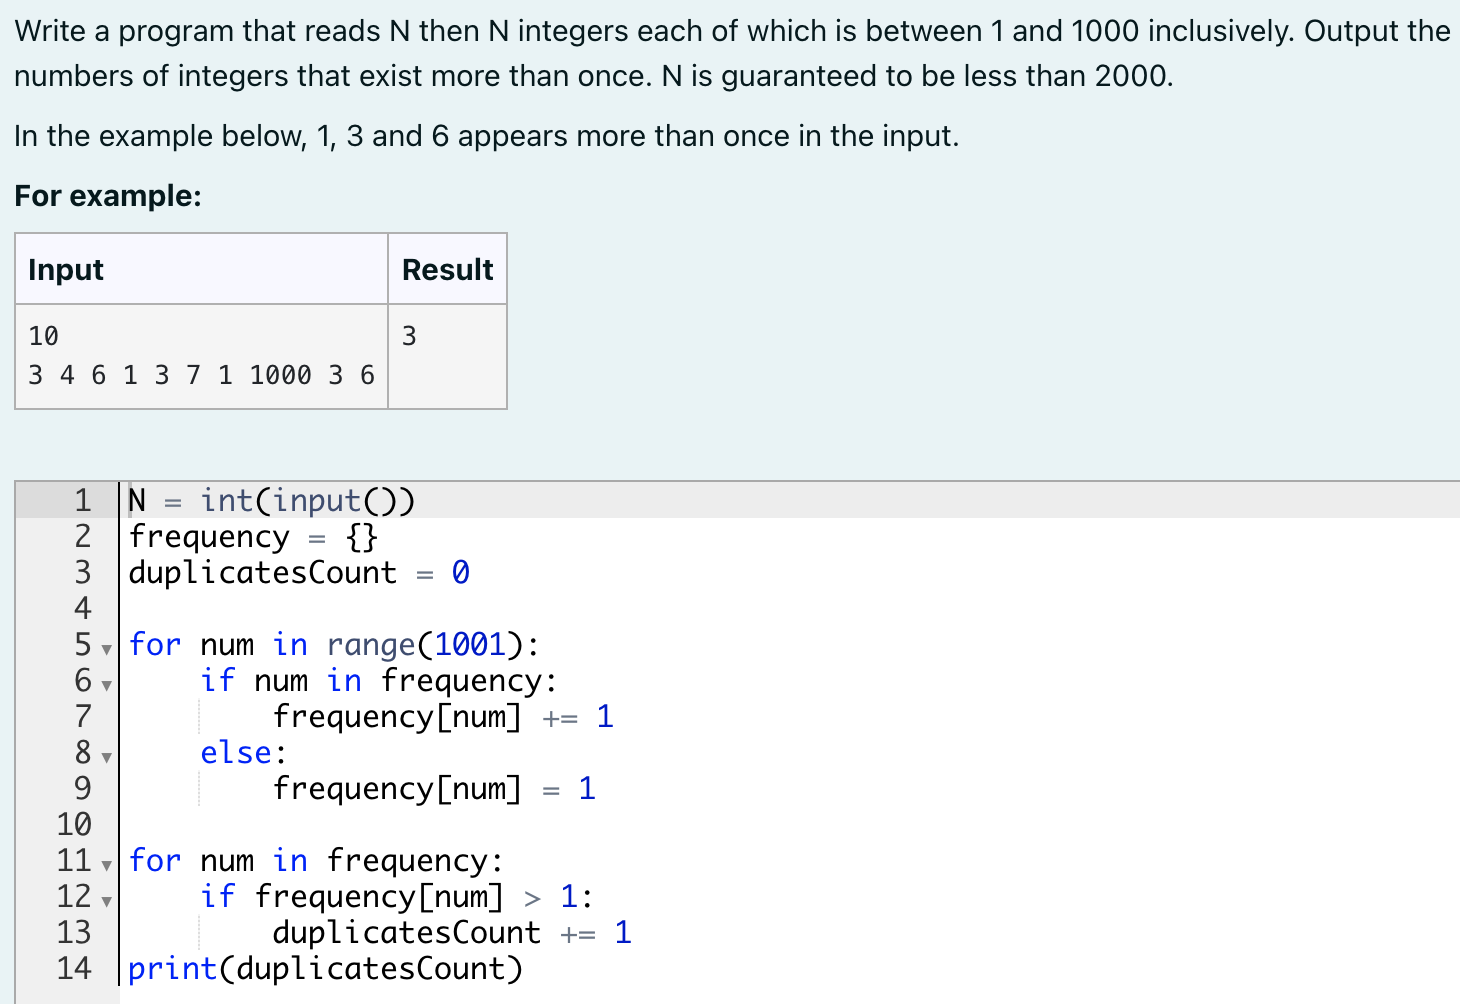
Task: Place cursor in the frequency = {} line
Action: coord(250,536)
